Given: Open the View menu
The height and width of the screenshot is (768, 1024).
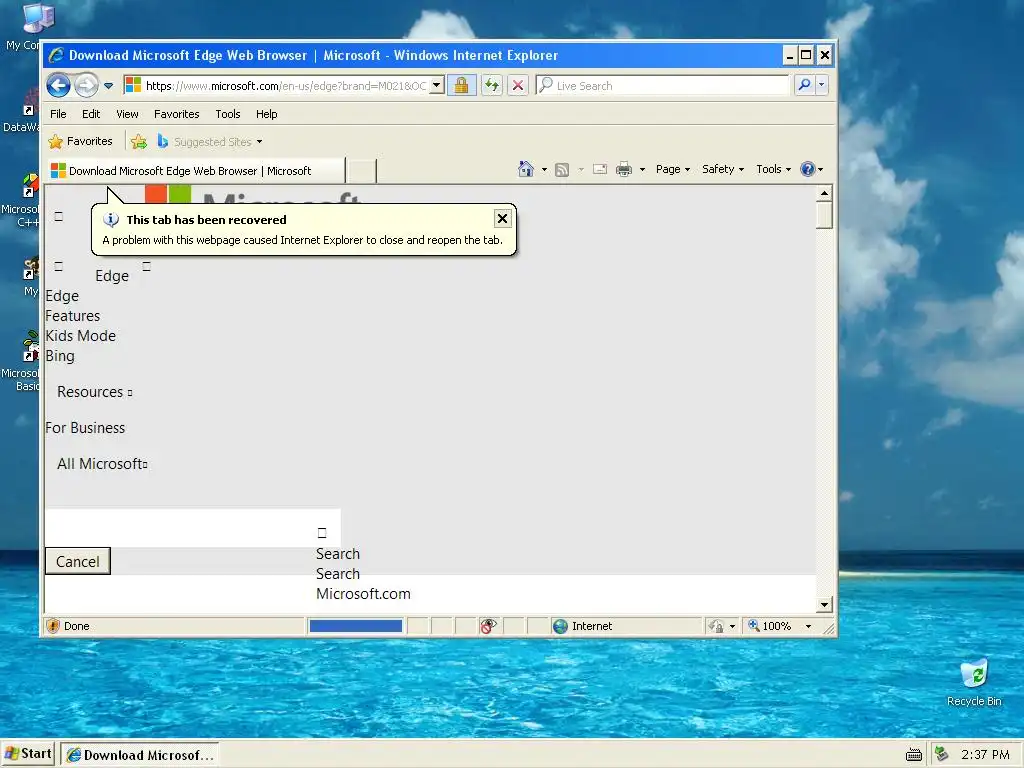Looking at the screenshot, I should click(x=127, y=114).
